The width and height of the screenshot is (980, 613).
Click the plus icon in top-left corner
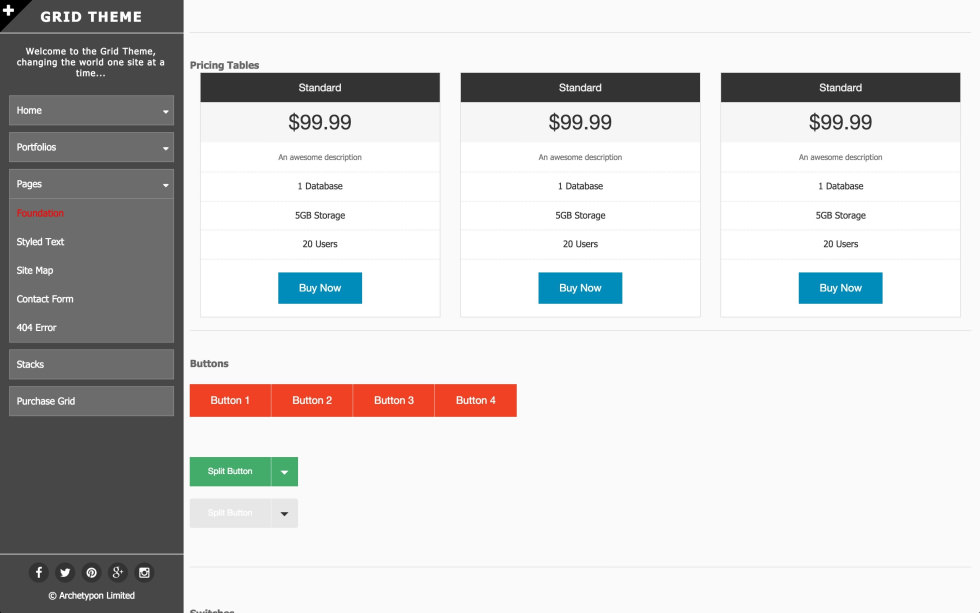tap(9, 9)
